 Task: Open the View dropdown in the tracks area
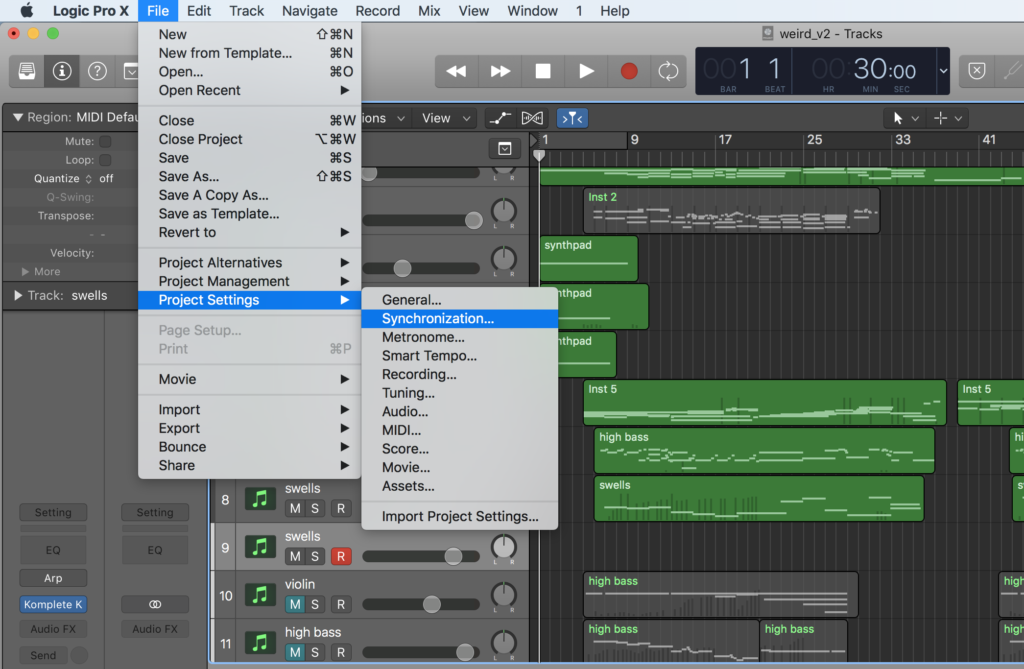[x=446, y=118]
